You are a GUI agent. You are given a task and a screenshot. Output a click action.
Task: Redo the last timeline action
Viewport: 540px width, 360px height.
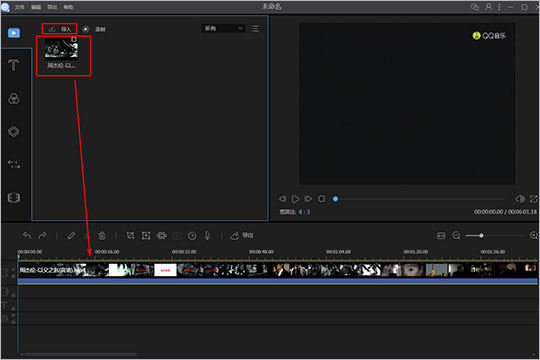click(43, 235)
